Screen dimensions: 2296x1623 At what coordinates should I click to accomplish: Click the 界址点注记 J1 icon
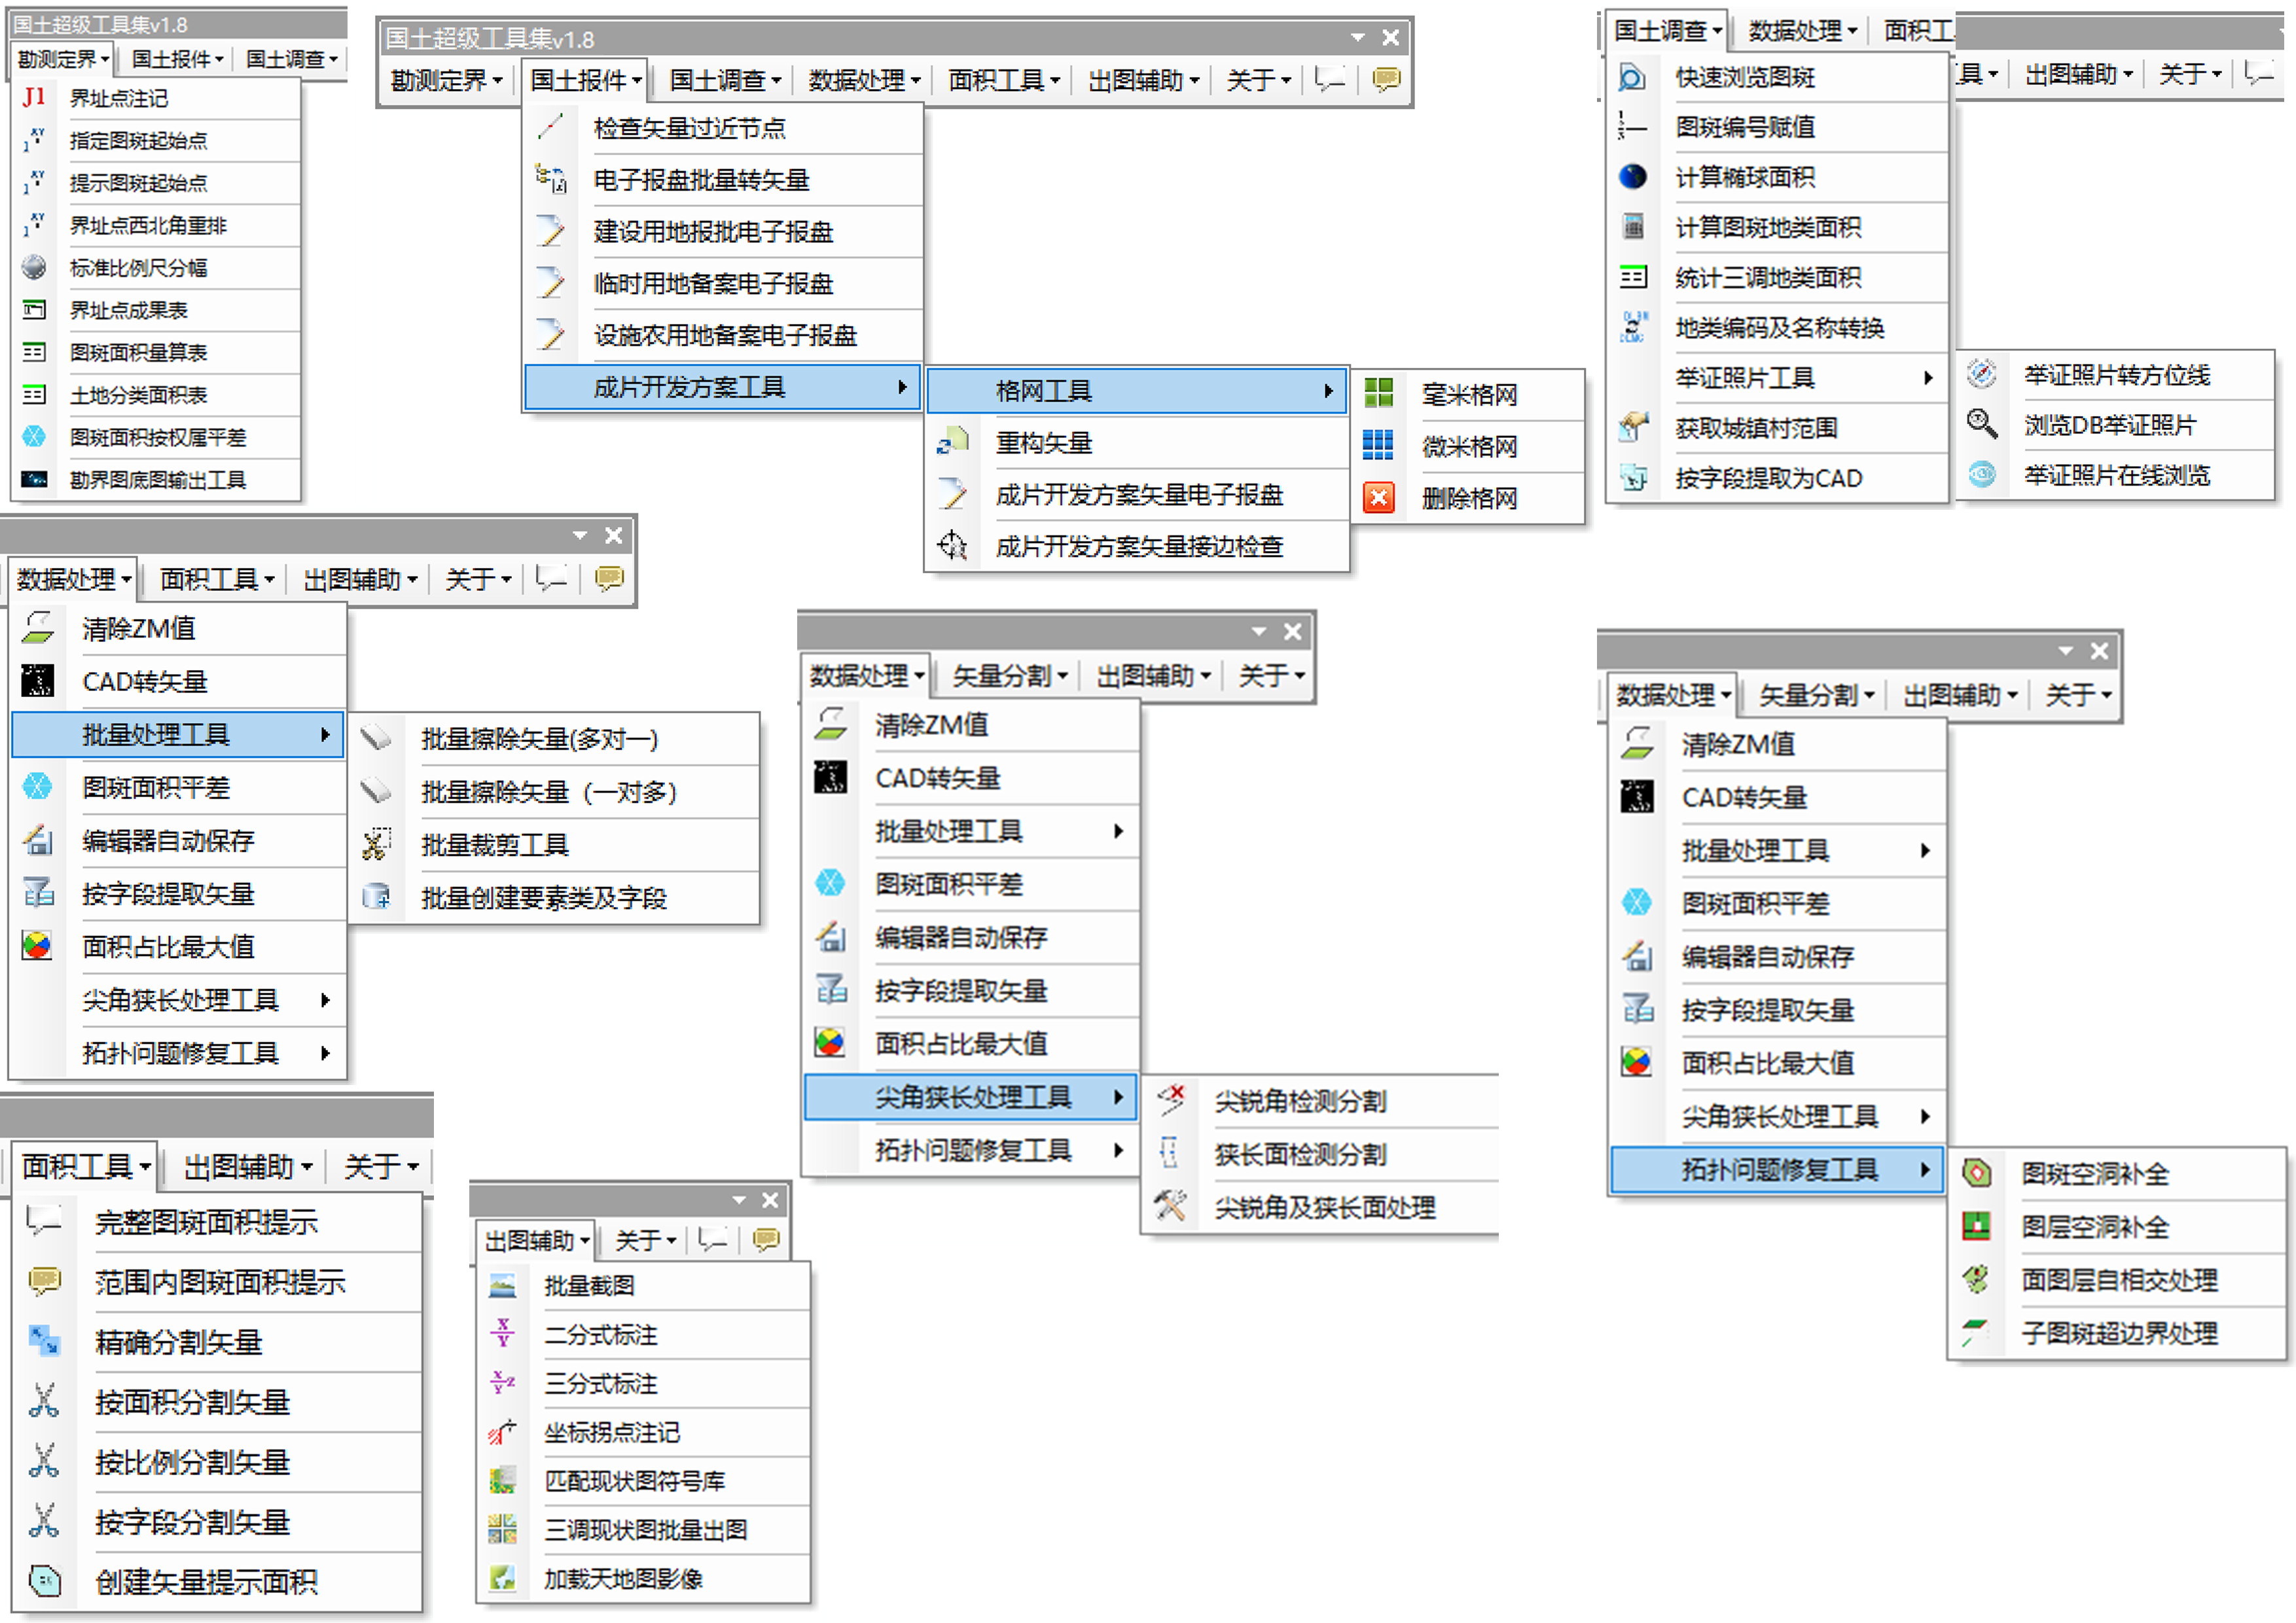(34, 97)
